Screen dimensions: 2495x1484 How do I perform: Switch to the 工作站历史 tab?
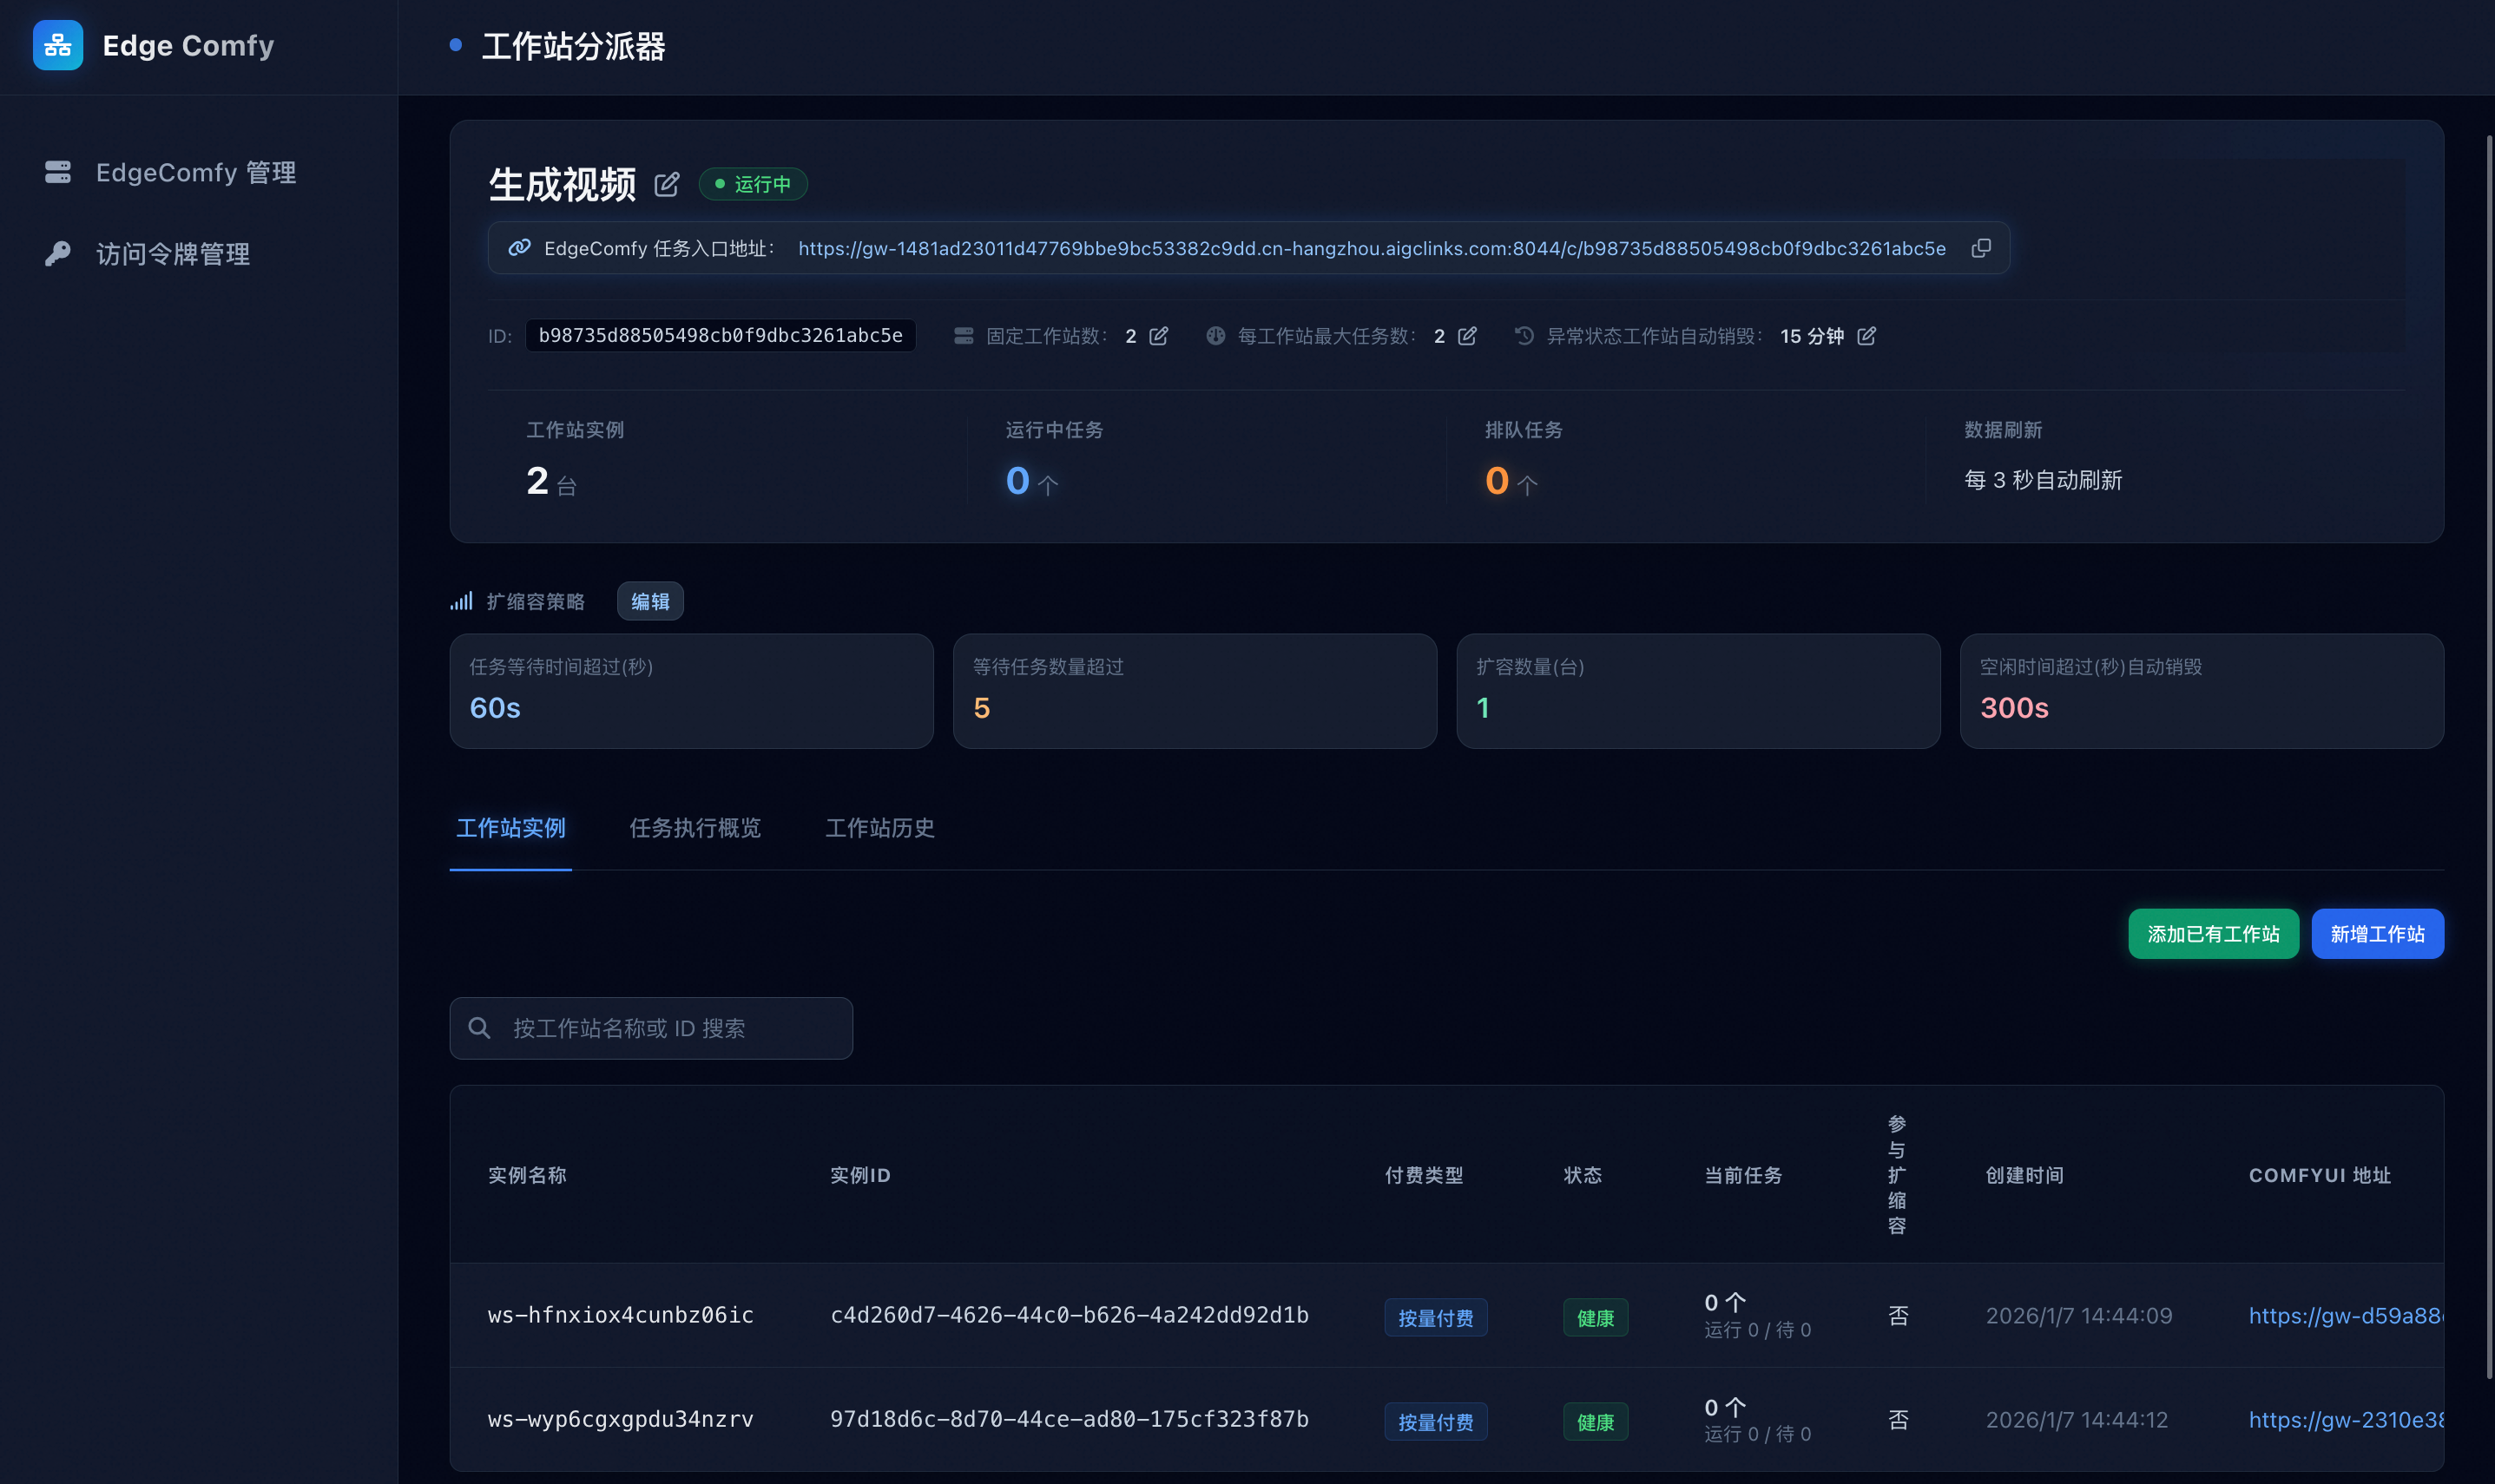pos(879,828)
